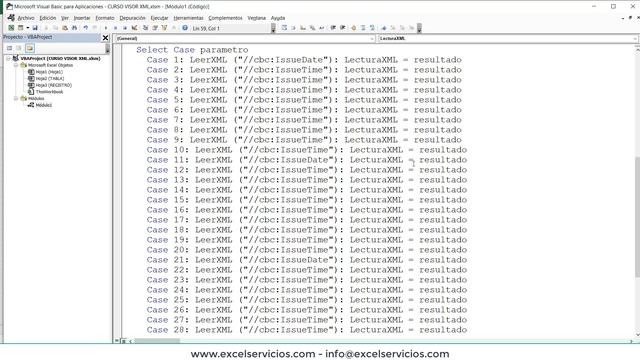Click the View Code icon in the Project panel

click(x=9, y=48)
